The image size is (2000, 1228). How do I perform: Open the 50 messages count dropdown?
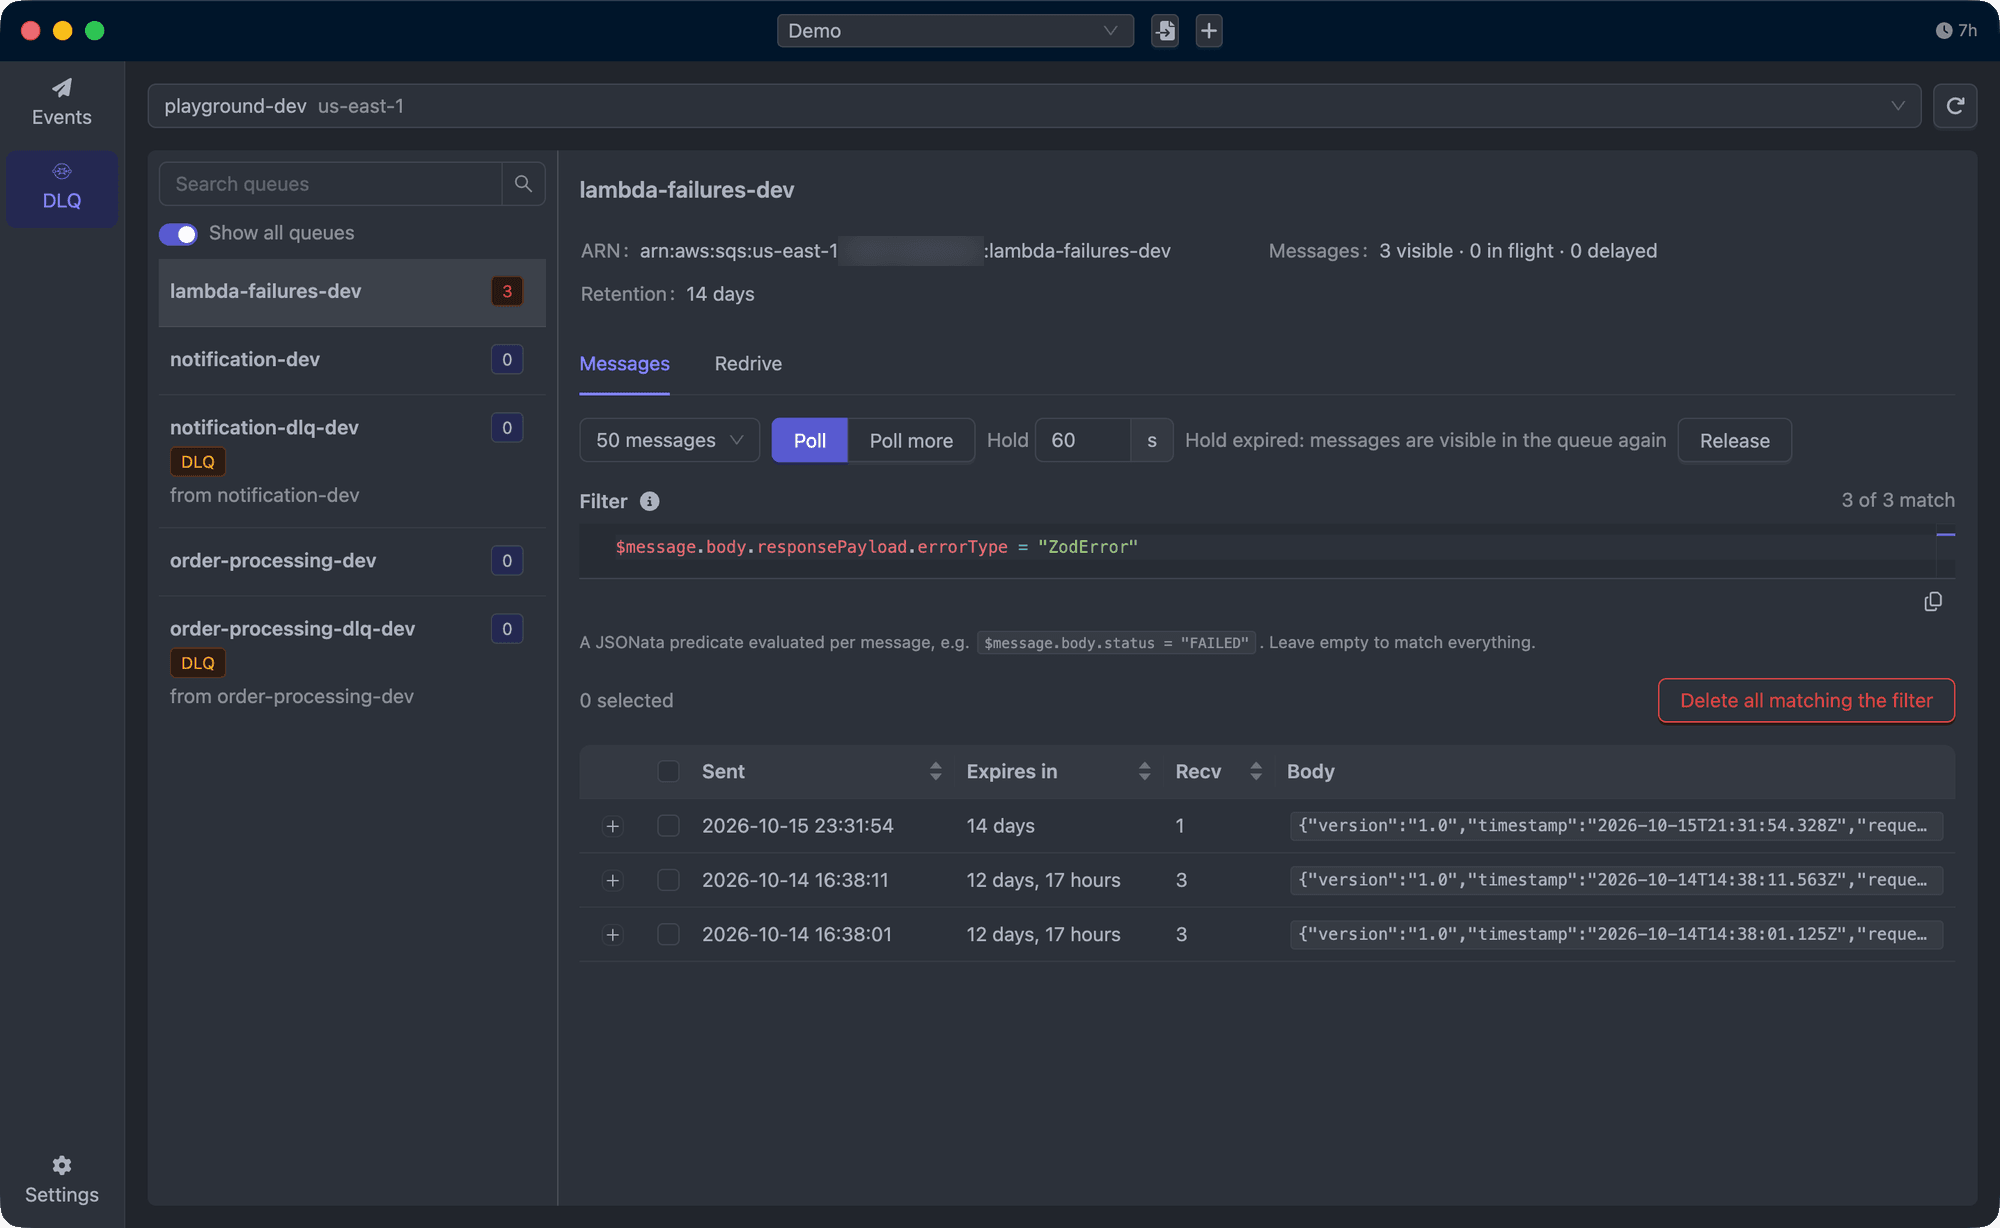[669, 440]
